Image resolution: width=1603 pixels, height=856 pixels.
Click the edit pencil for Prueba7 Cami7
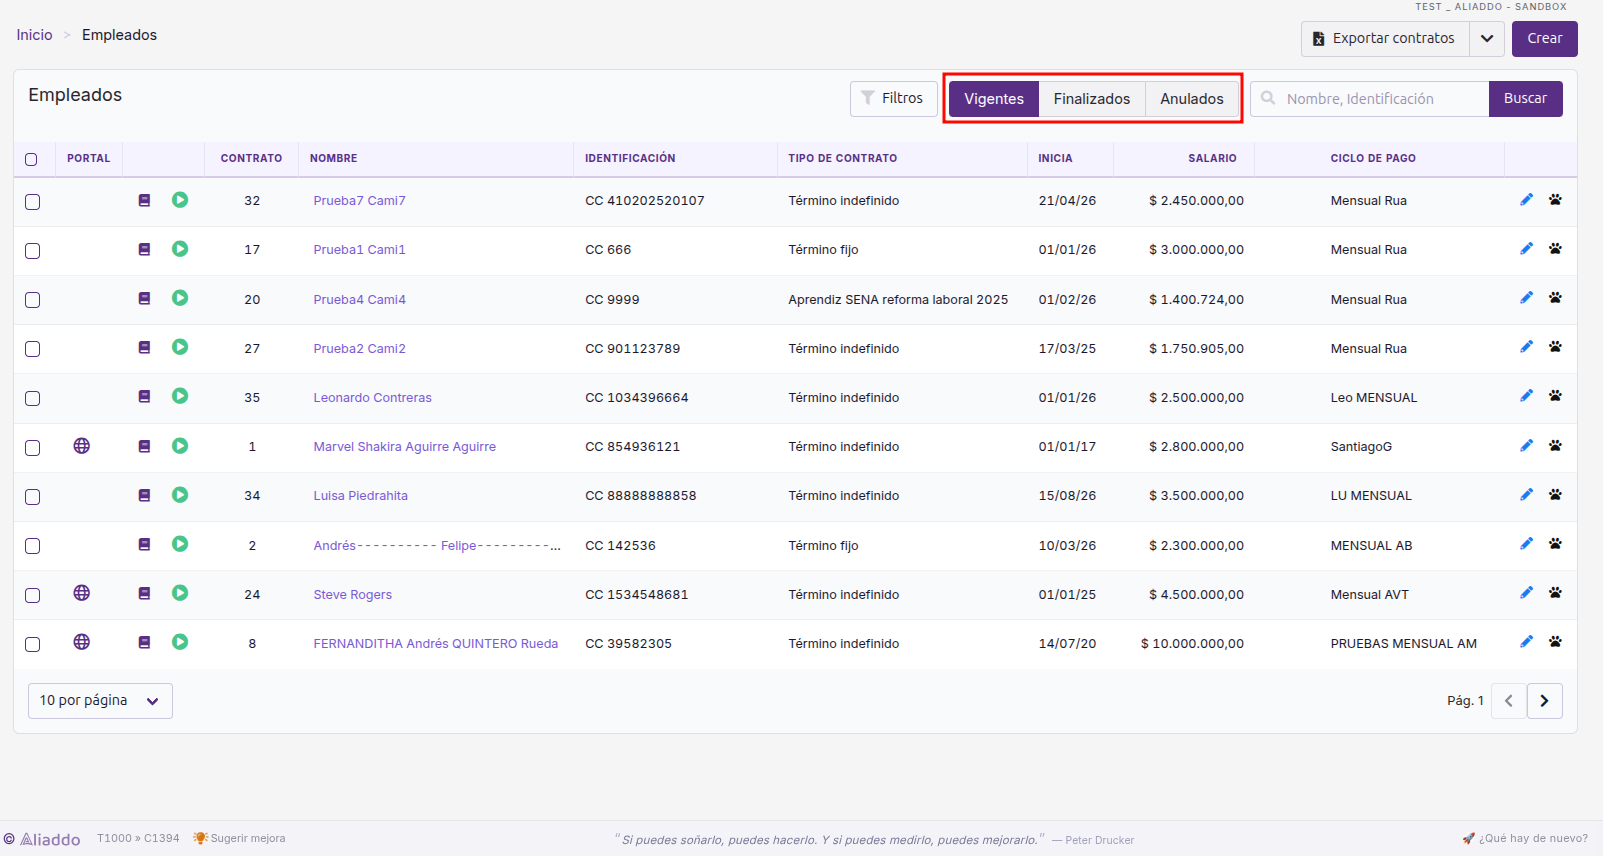point(1526,199)
